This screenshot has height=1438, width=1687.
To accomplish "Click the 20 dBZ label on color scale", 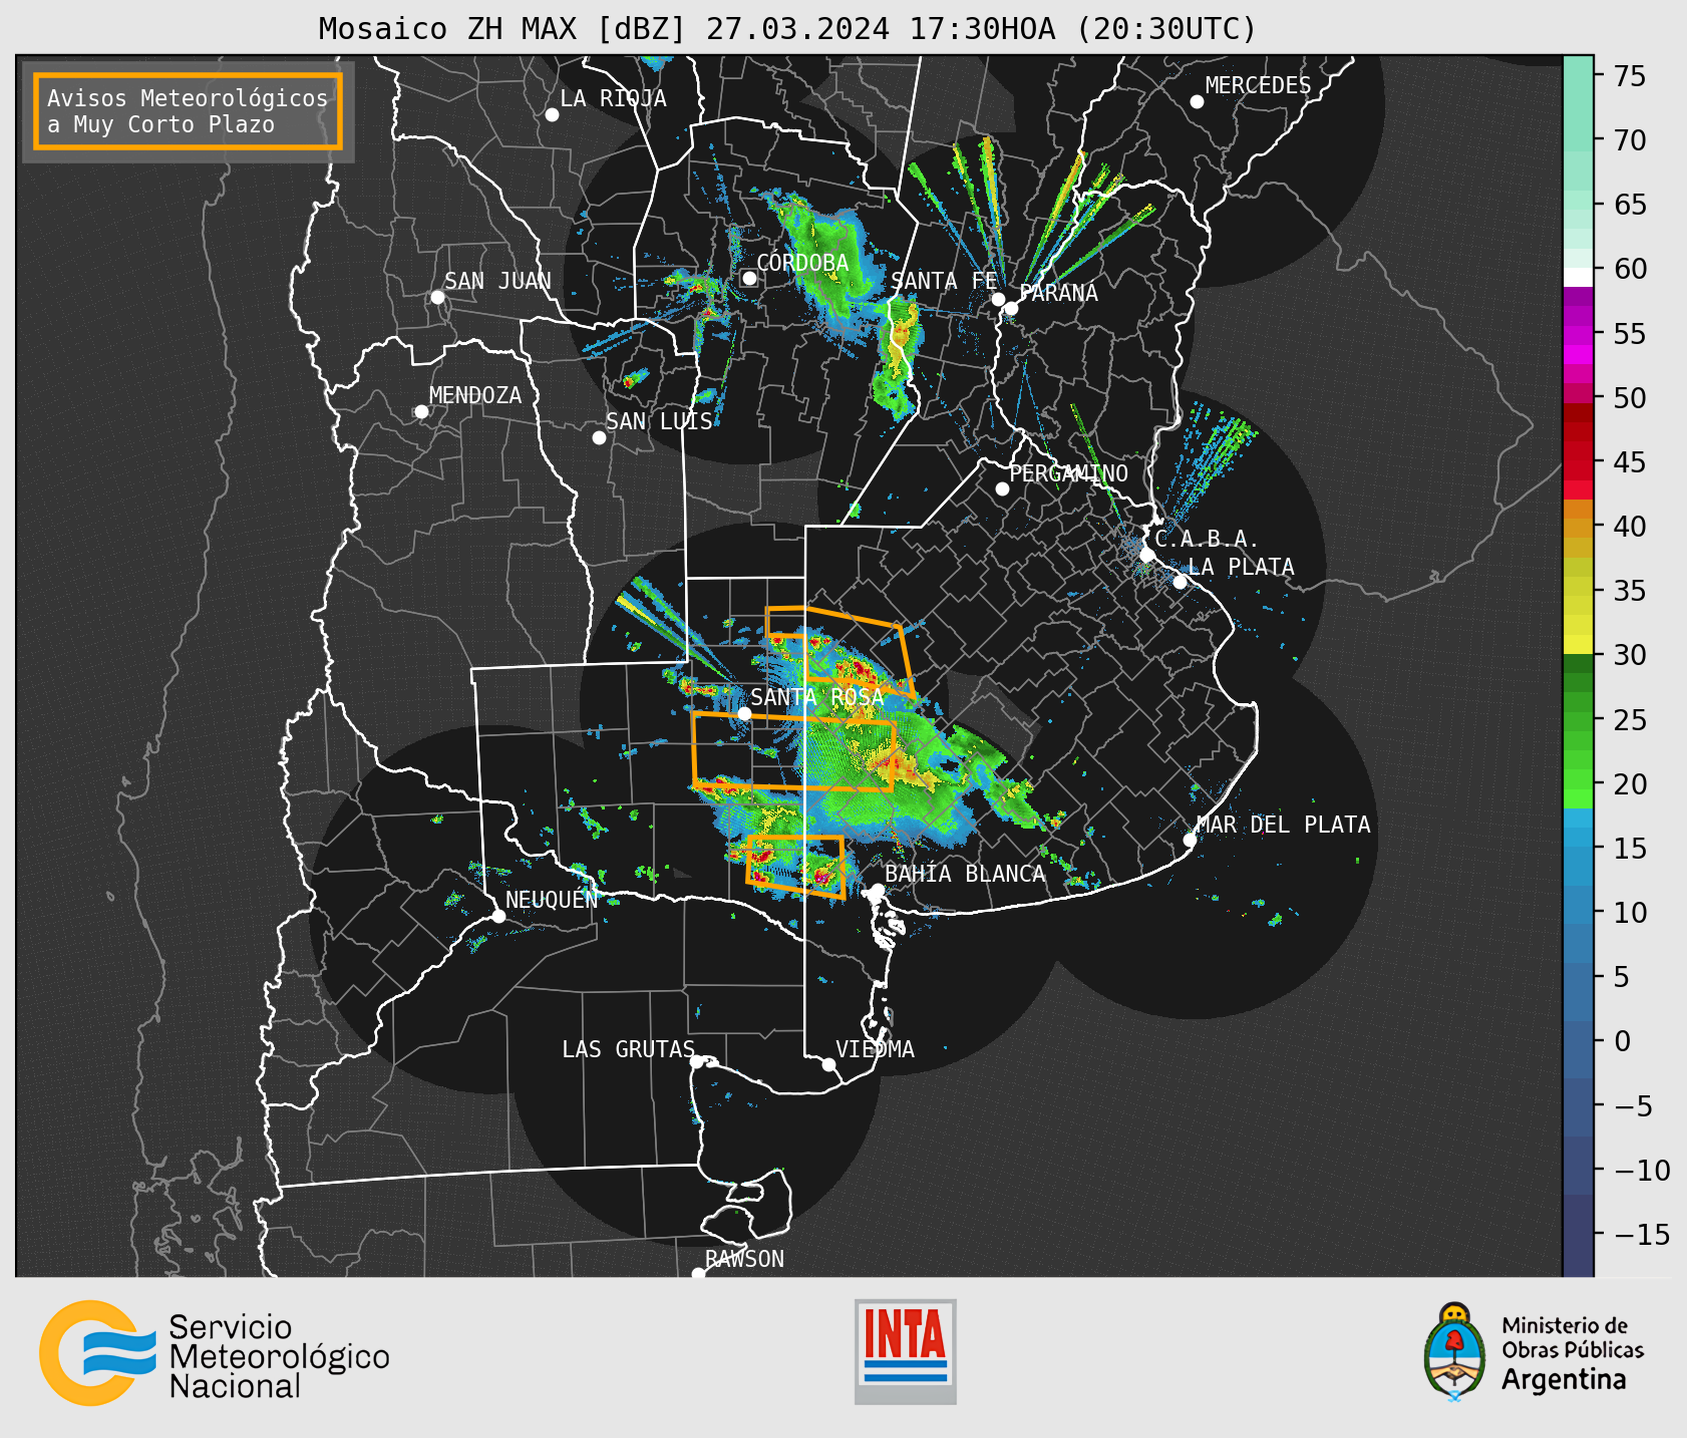I will coord(1629,784).
